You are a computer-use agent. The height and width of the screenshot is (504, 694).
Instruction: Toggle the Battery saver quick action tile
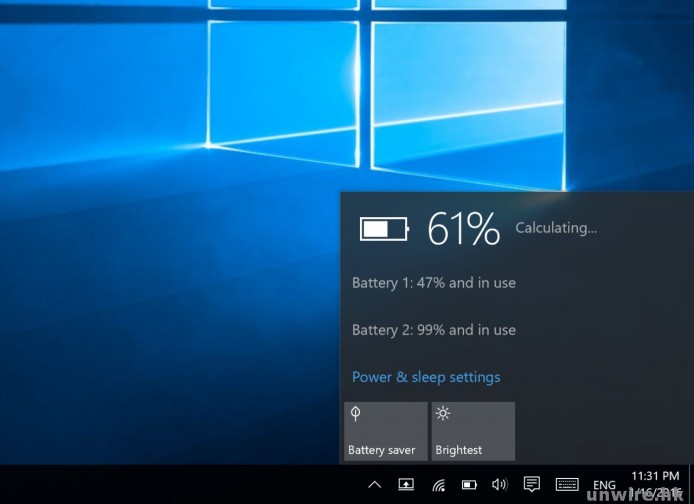(x=385, y=431)
